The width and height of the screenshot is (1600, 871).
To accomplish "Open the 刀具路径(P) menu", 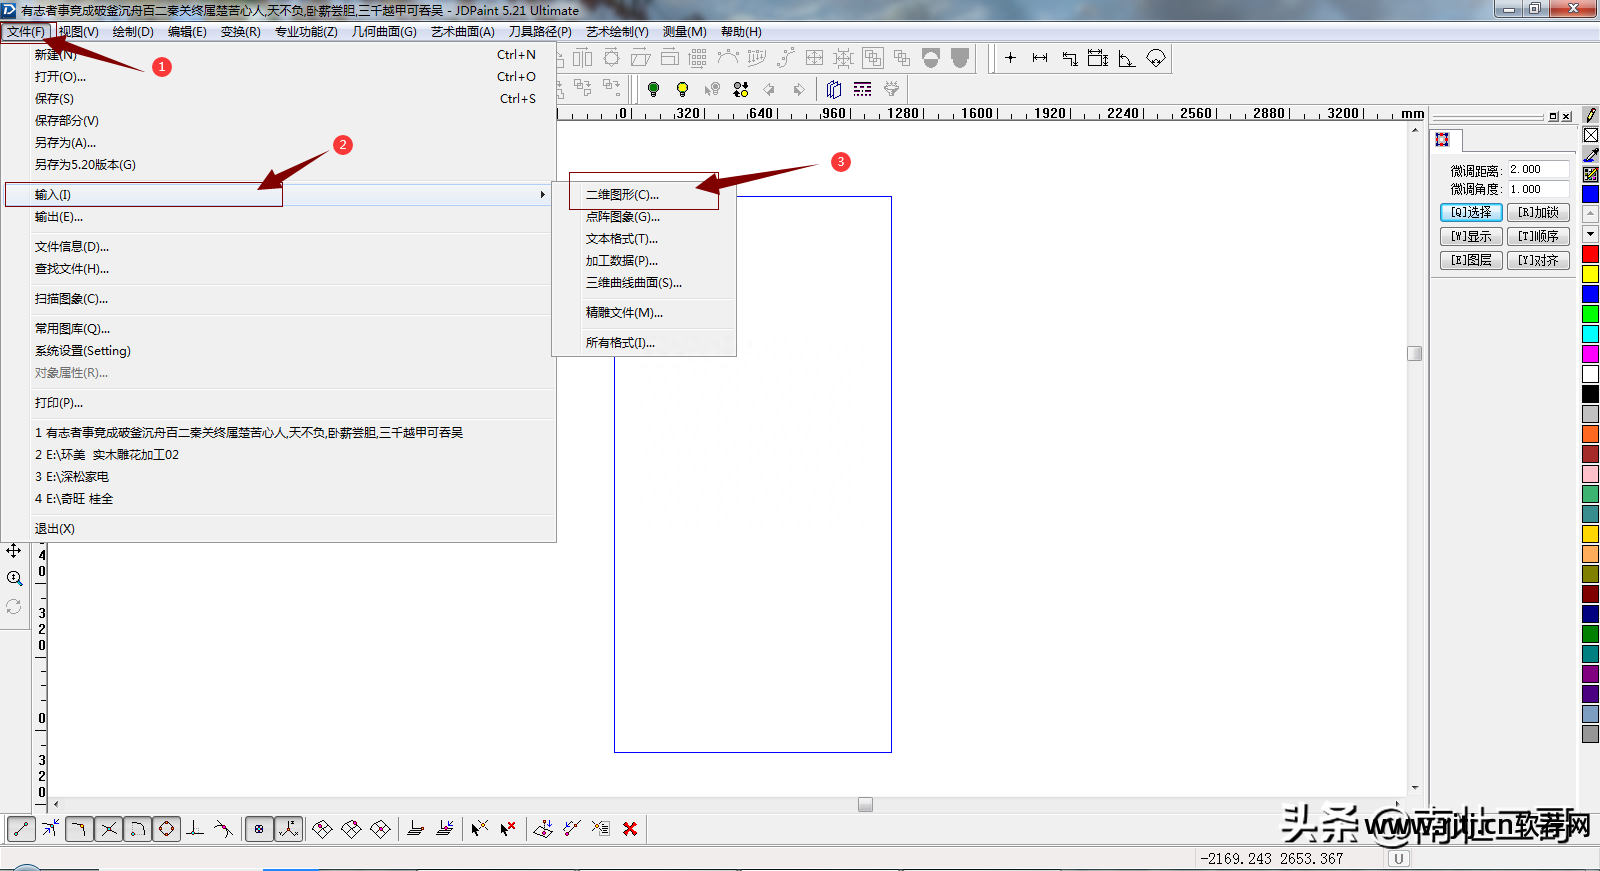I will click(x=540, y=32).
